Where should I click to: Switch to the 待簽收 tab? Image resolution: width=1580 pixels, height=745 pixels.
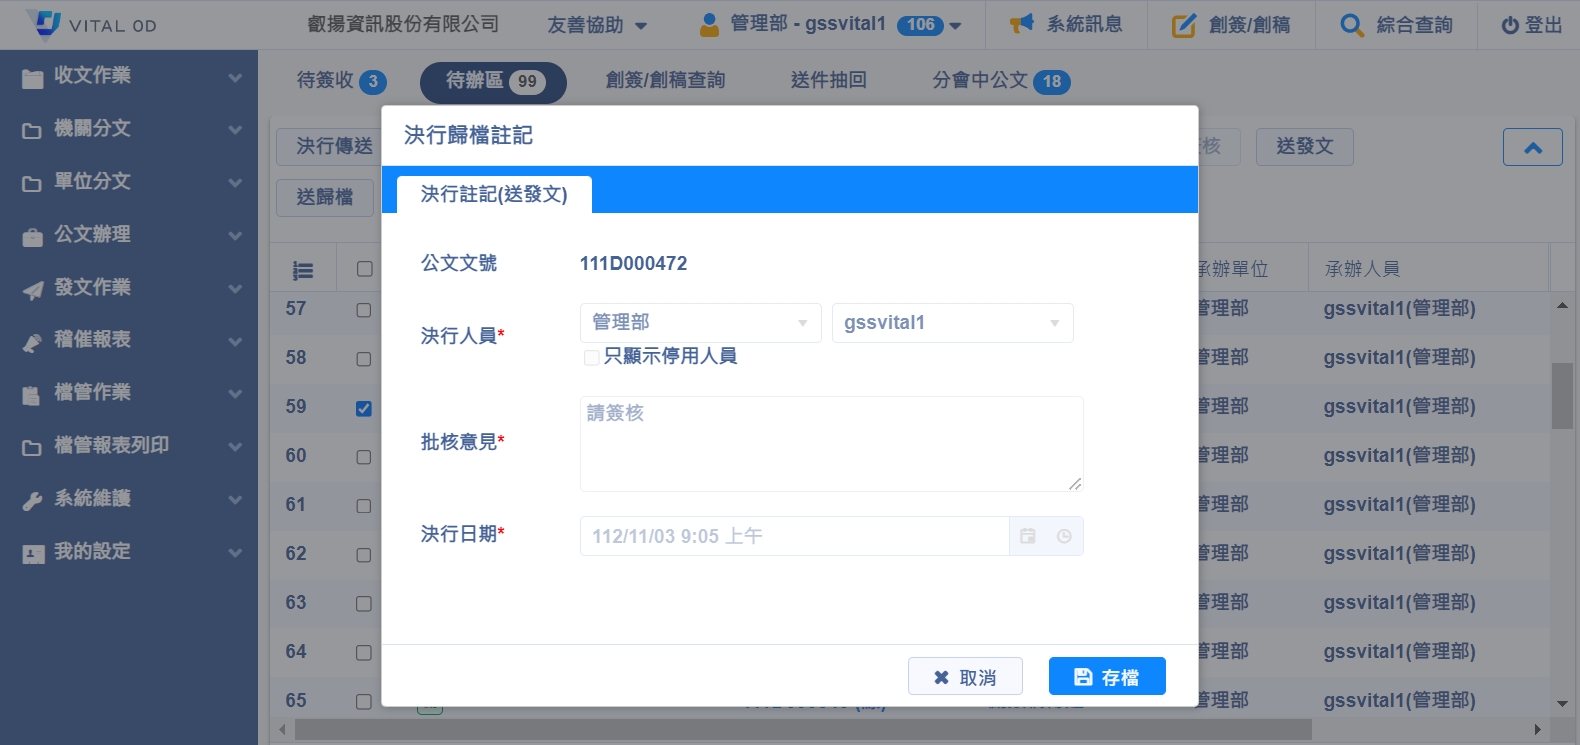340,81
